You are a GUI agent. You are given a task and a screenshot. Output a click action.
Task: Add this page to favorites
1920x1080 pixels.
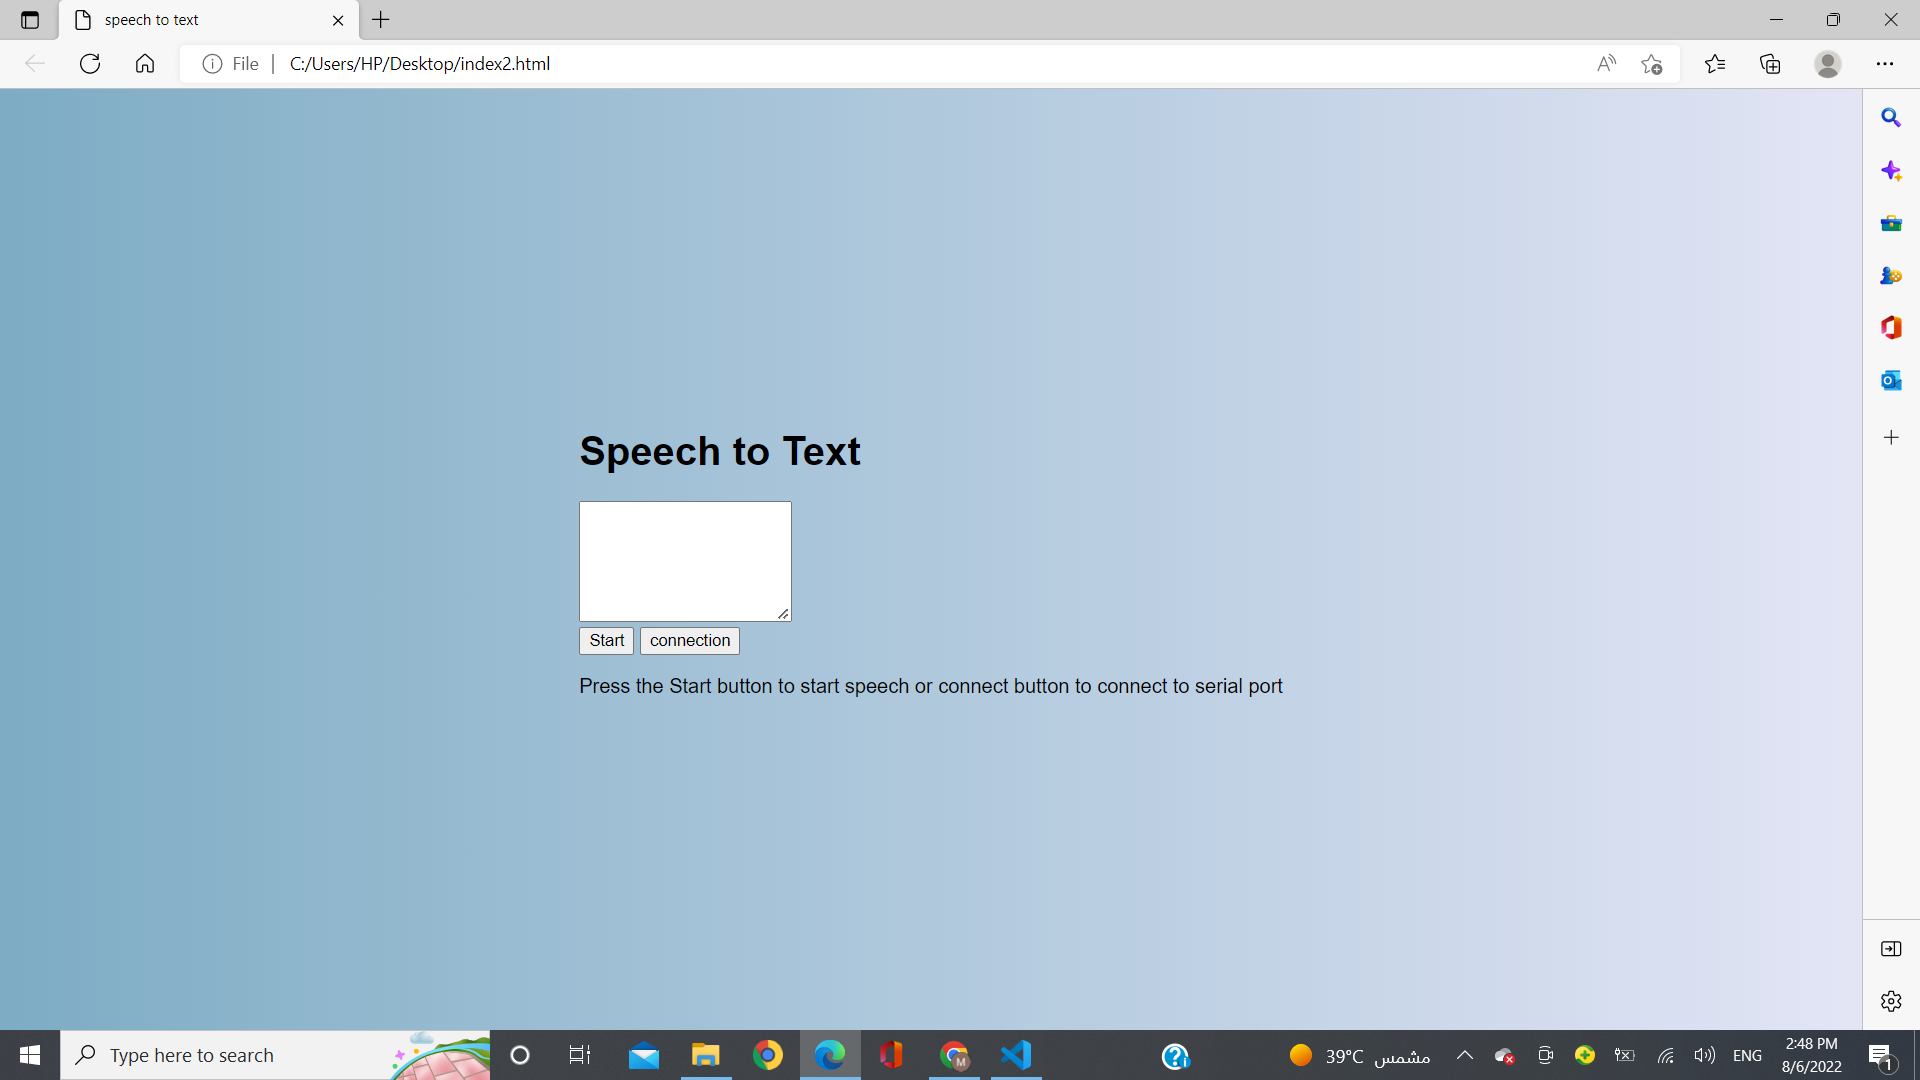tap(1652, 64)
